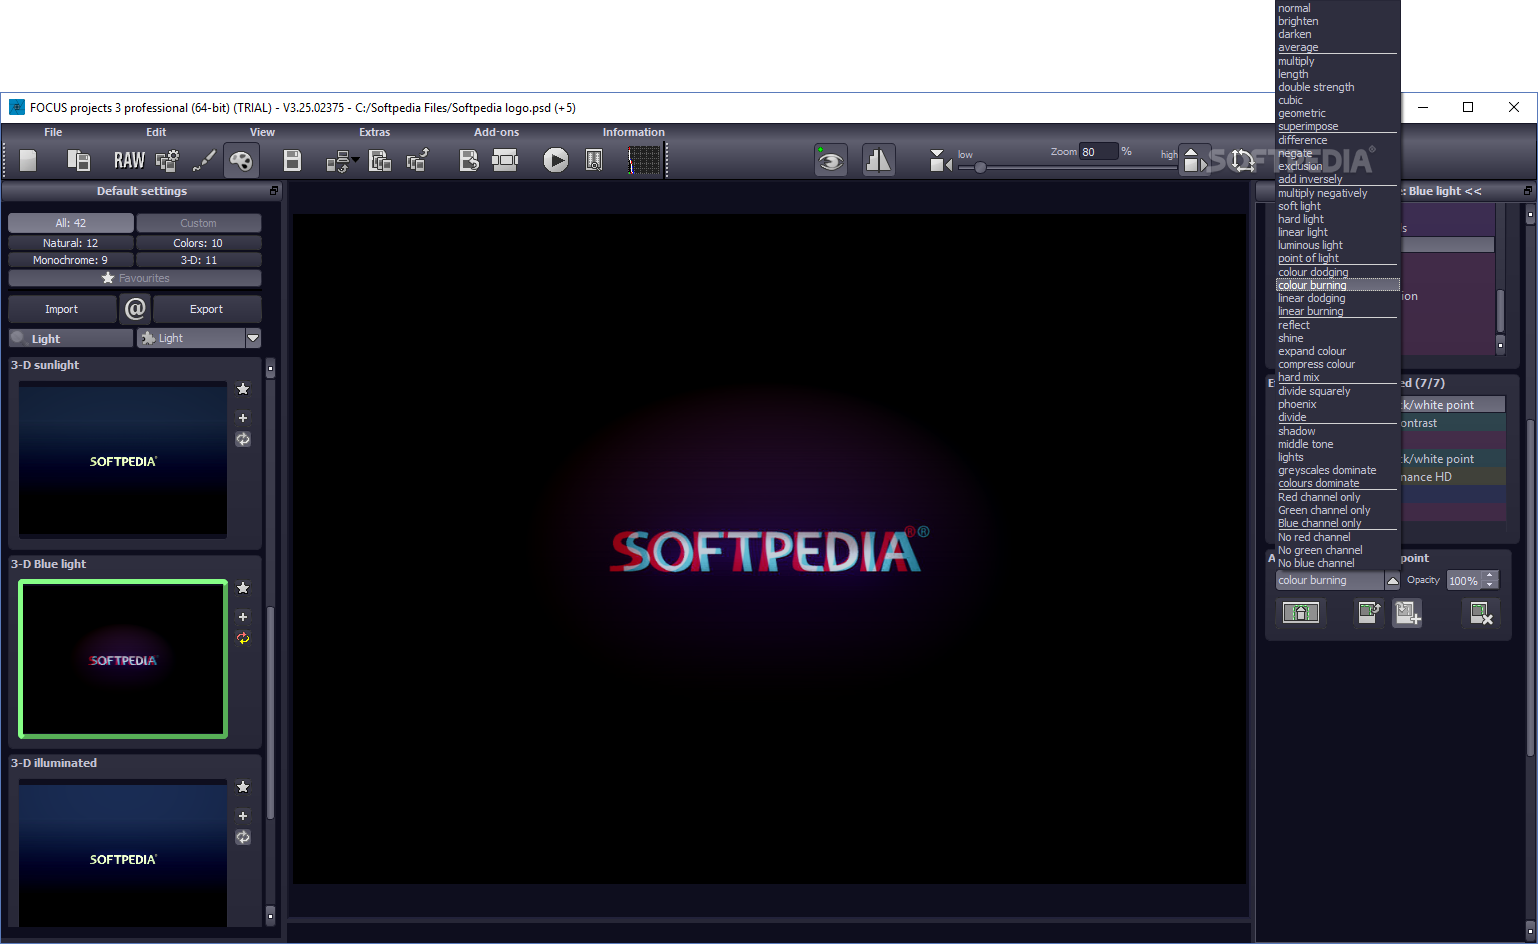
Task: Open the batch file save icon in toolbar
Action: (79, 160)
